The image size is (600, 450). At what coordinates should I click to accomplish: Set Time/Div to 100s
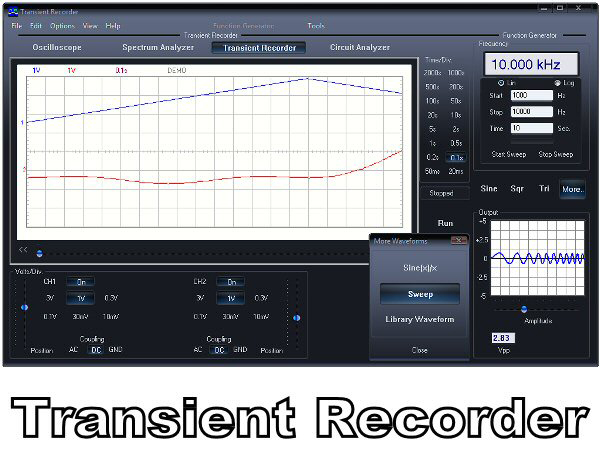[432, 101]
